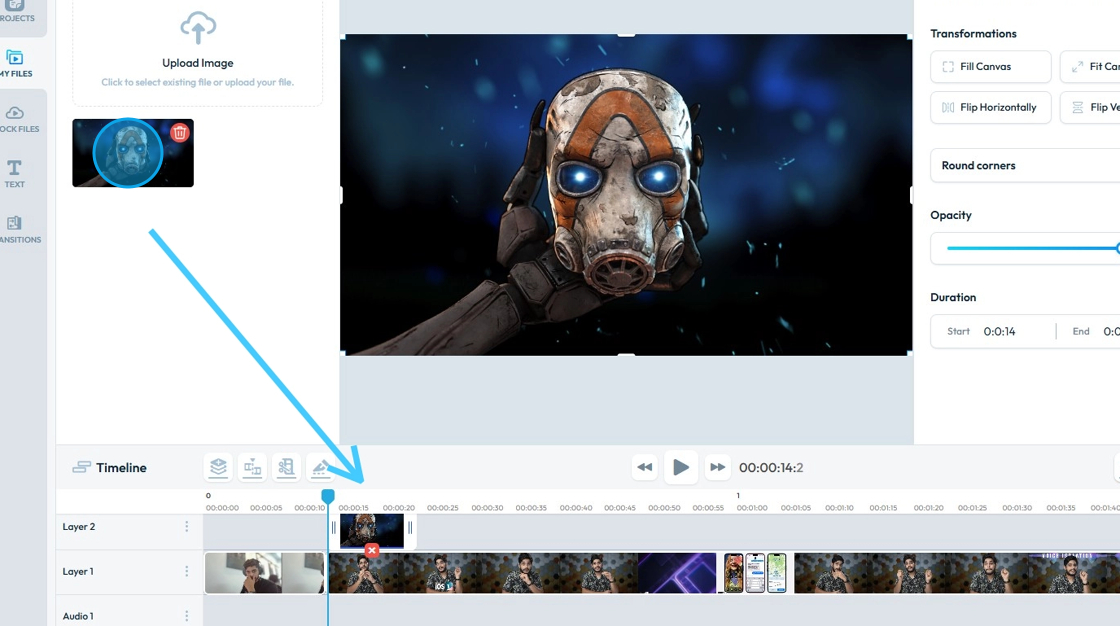Select the uploaded mask image thumbnail
The height and width of the screenshot is (626, 1120).
click(x=133, y=153)
